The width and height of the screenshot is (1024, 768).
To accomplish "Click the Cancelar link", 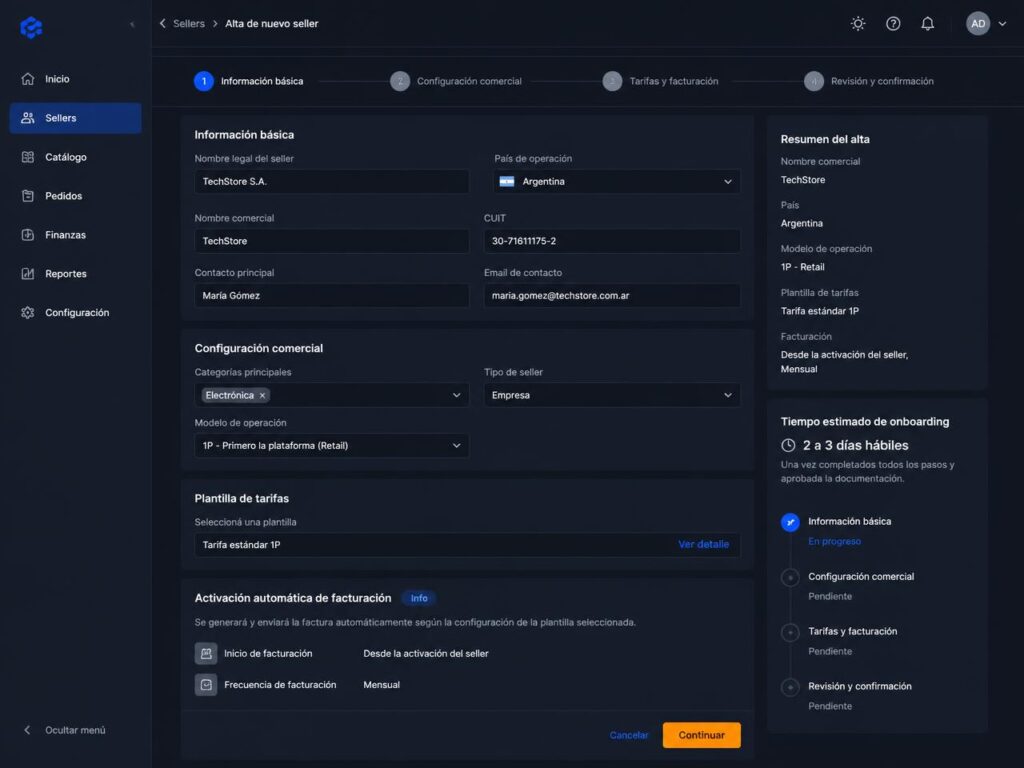I will (x=629, y=735).
